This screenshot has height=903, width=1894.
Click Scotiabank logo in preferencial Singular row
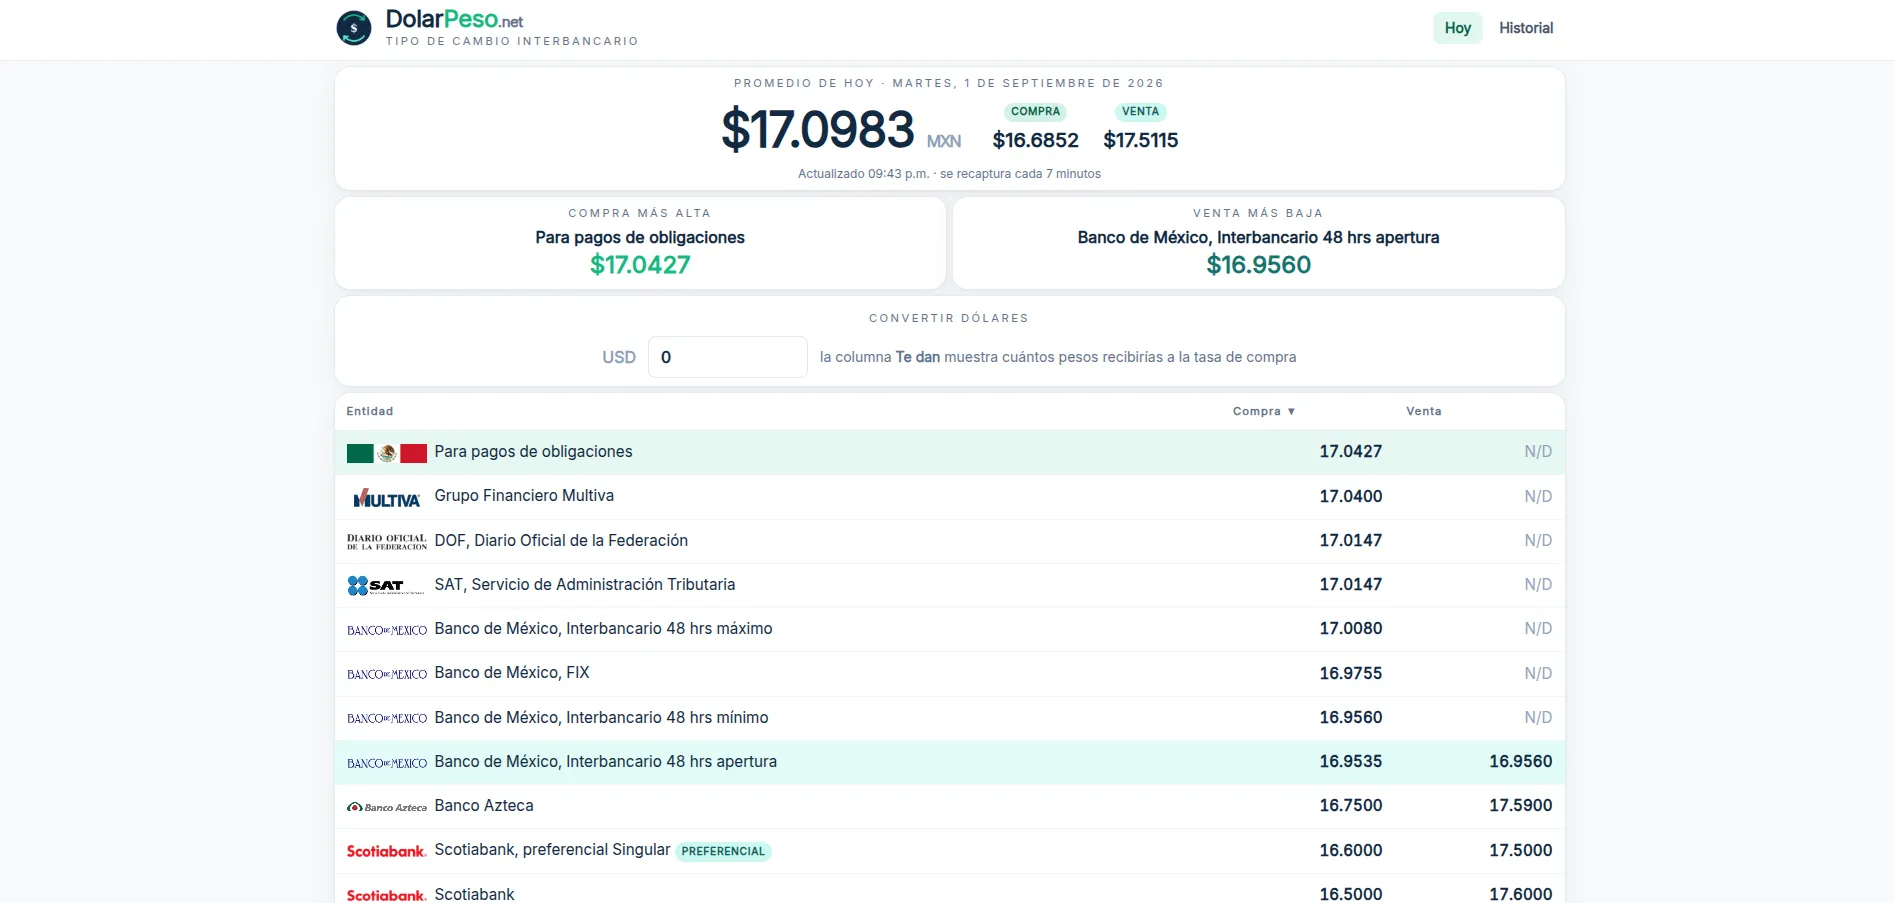pos(387,851)
